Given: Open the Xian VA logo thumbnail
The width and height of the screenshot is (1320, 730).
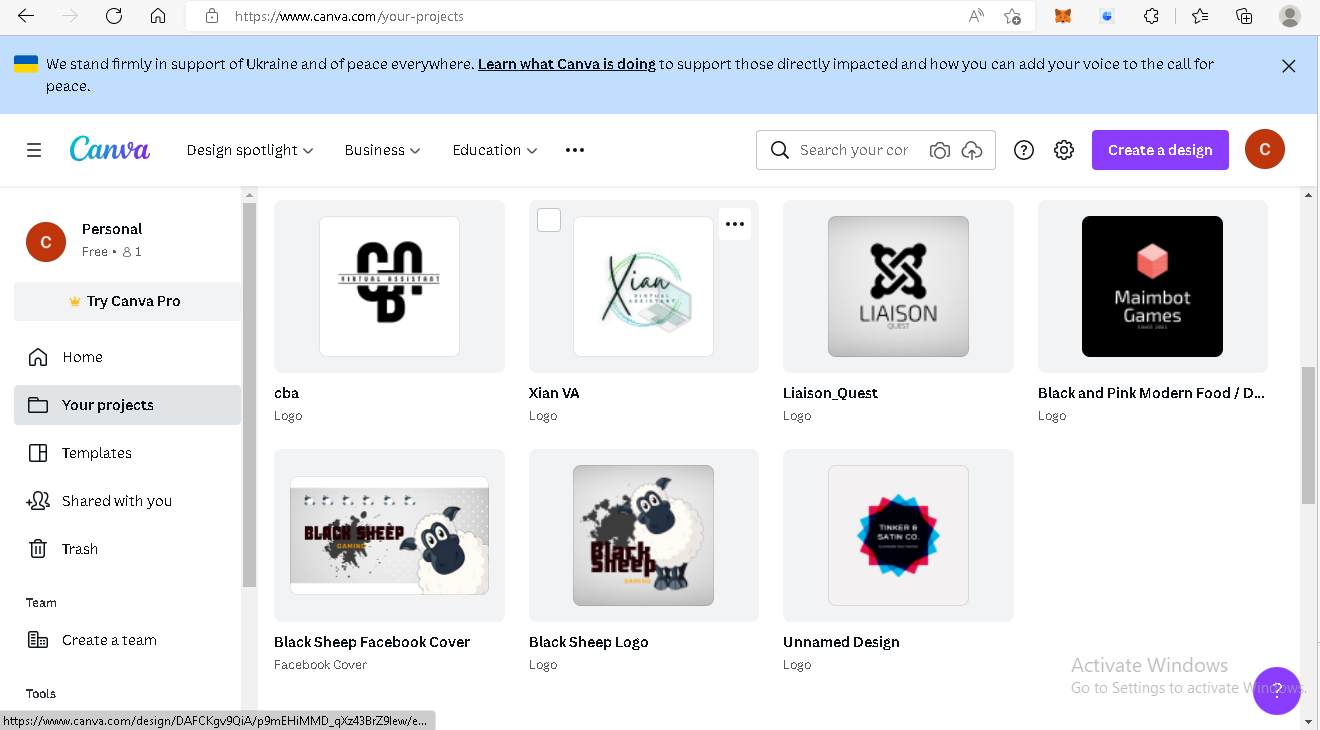Looking at the screenshot, I should coord(643,286).
